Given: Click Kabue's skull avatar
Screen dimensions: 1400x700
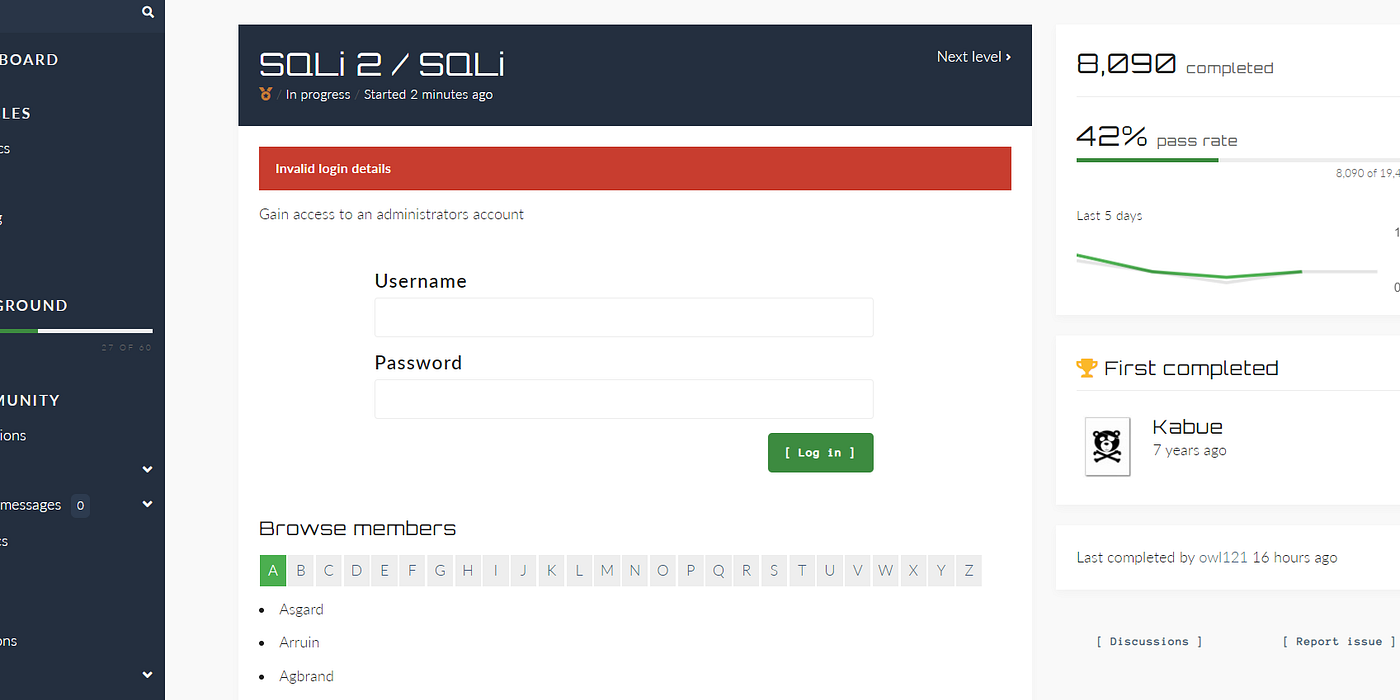Looking at the screenshot, I should [x=1107, y=446].
